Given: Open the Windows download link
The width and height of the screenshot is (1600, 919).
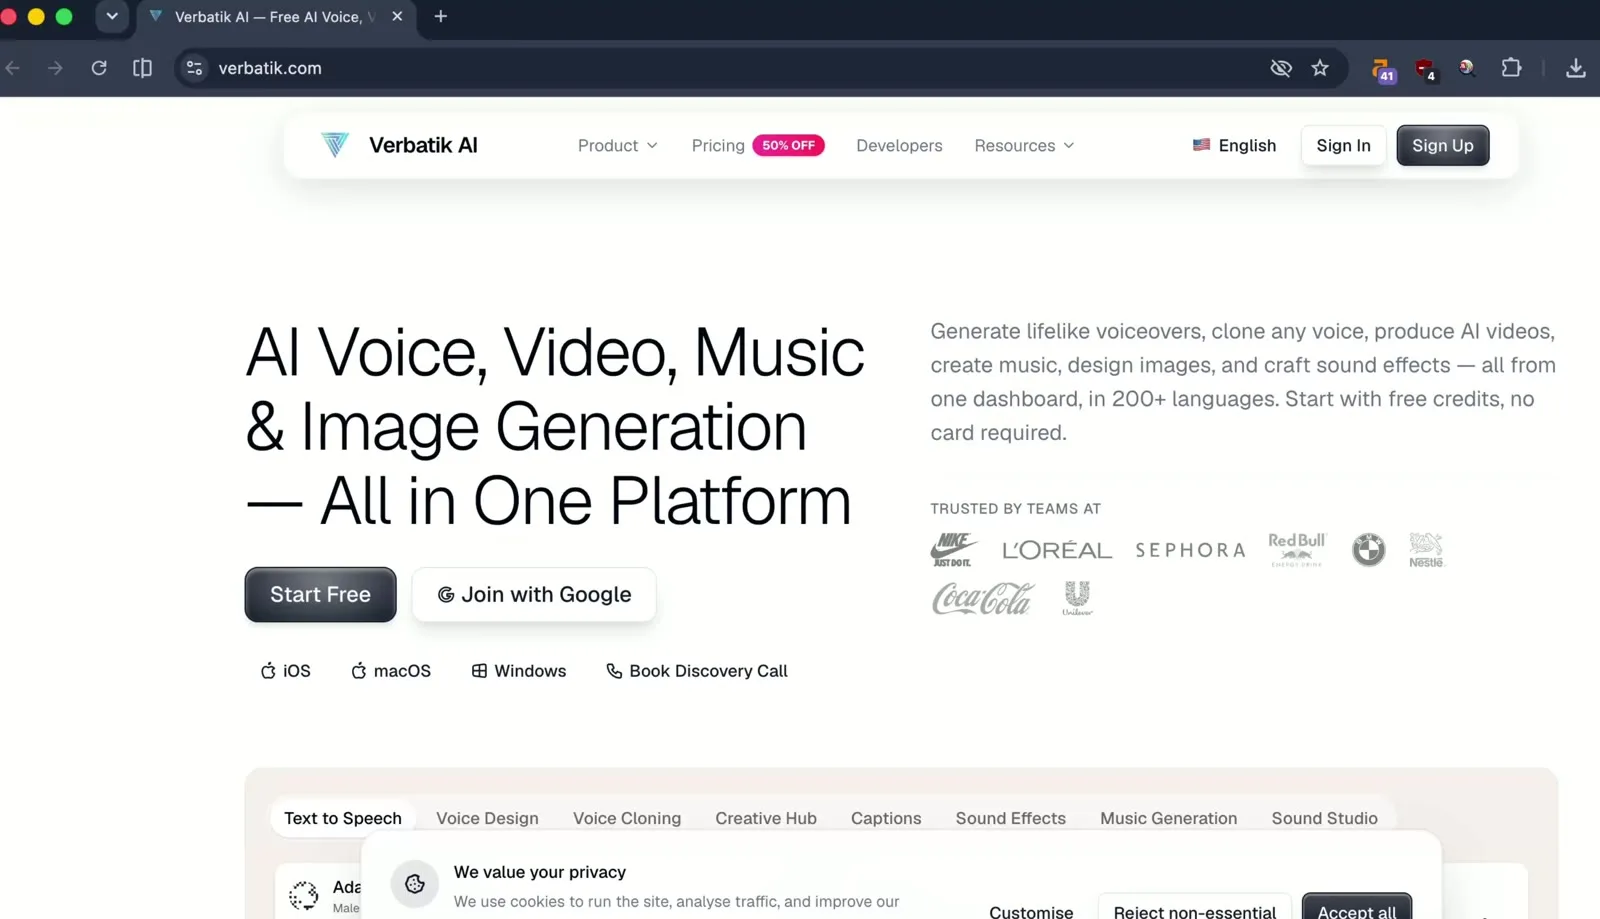Looking at the screenshot, I should click(519, 671).
